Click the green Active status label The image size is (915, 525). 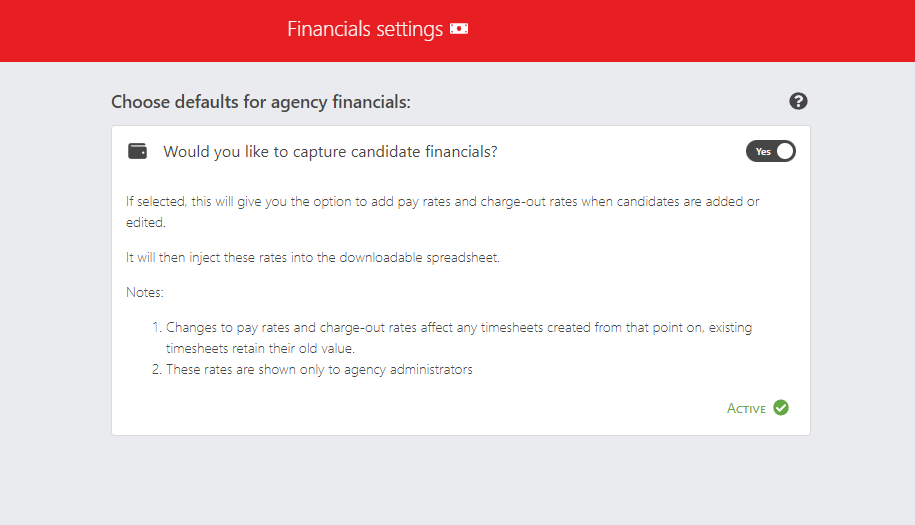click(746, 408)
